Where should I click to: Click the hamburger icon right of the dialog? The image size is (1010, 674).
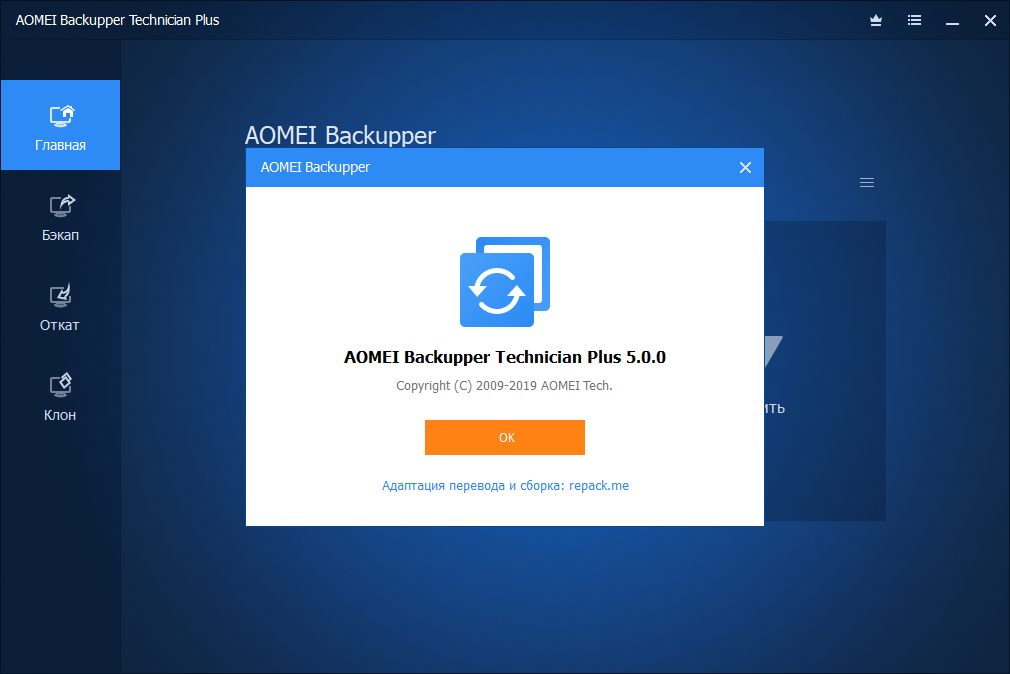pos(867,182)
